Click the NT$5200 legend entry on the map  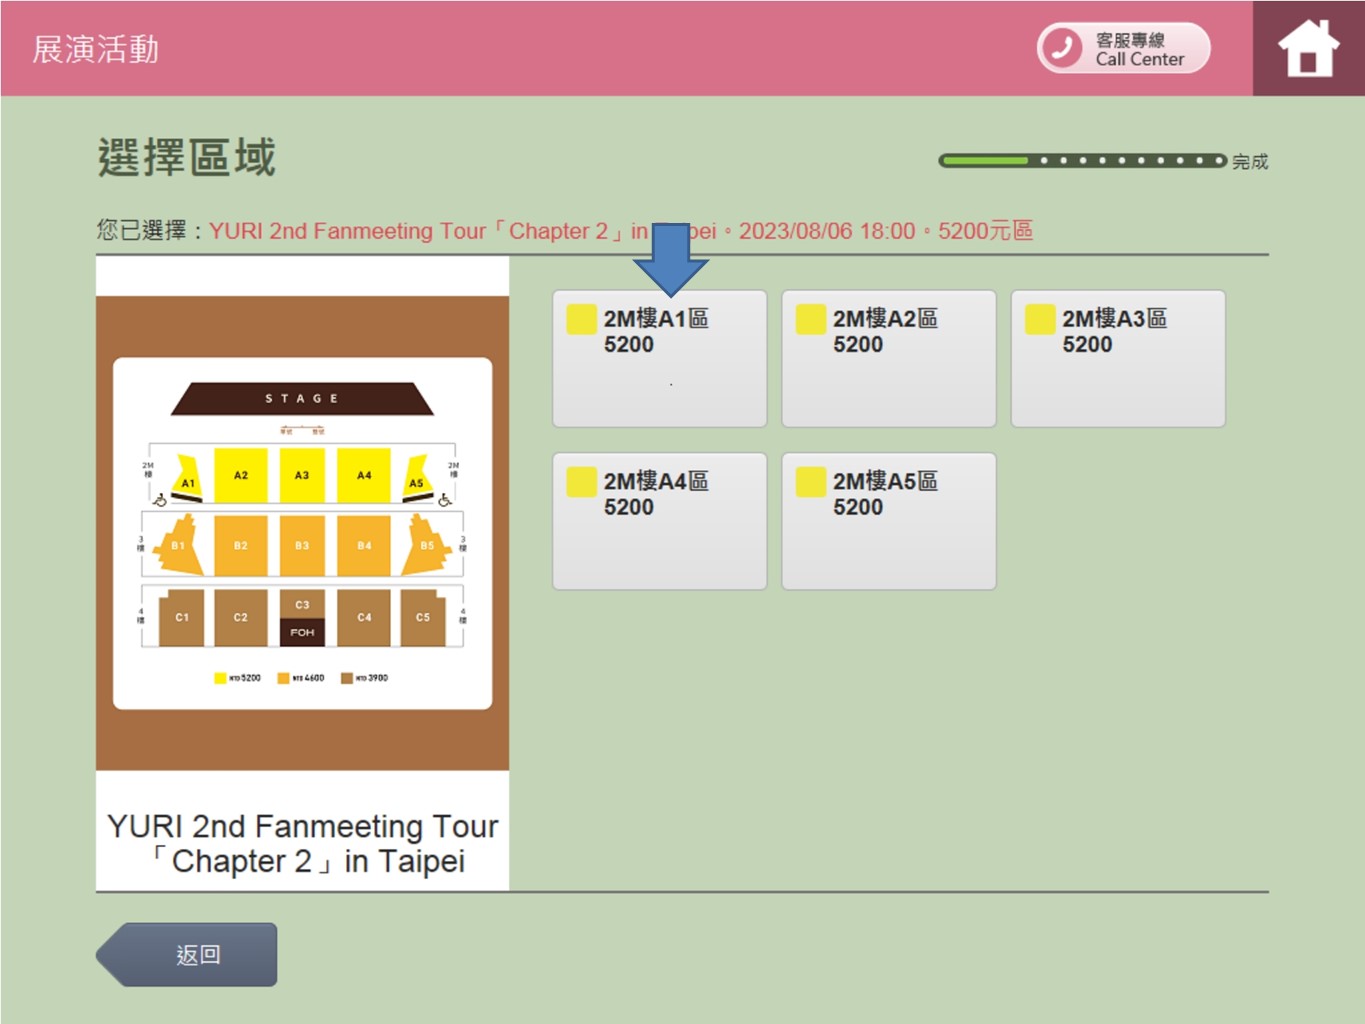[237, 678]
